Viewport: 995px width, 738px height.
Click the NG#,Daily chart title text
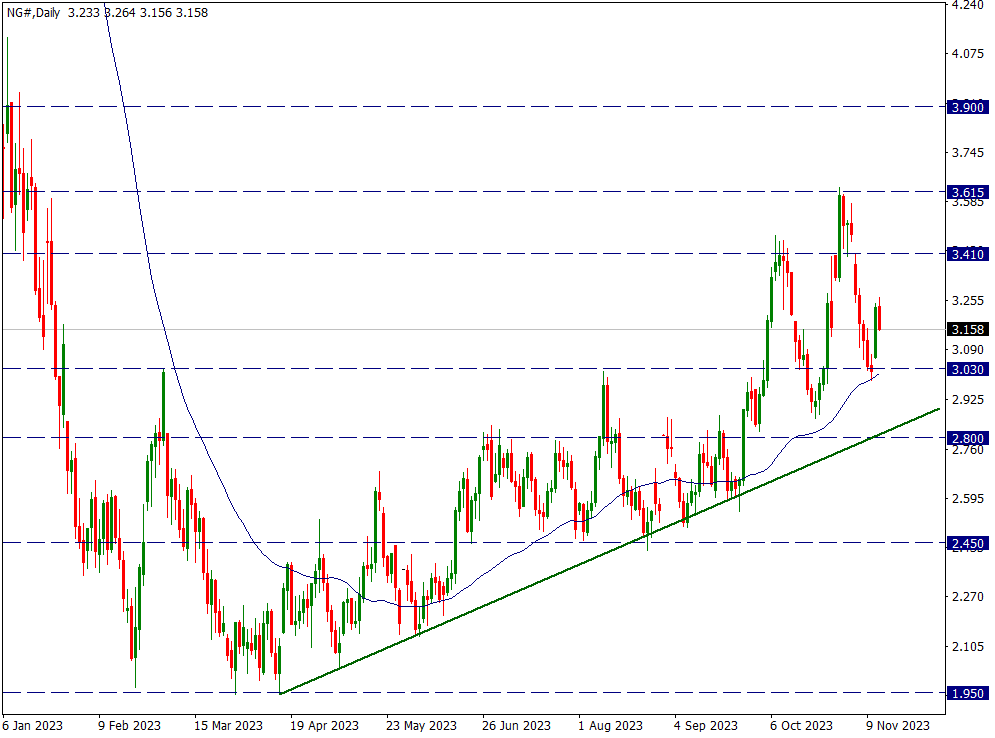(x=33, y=12)
